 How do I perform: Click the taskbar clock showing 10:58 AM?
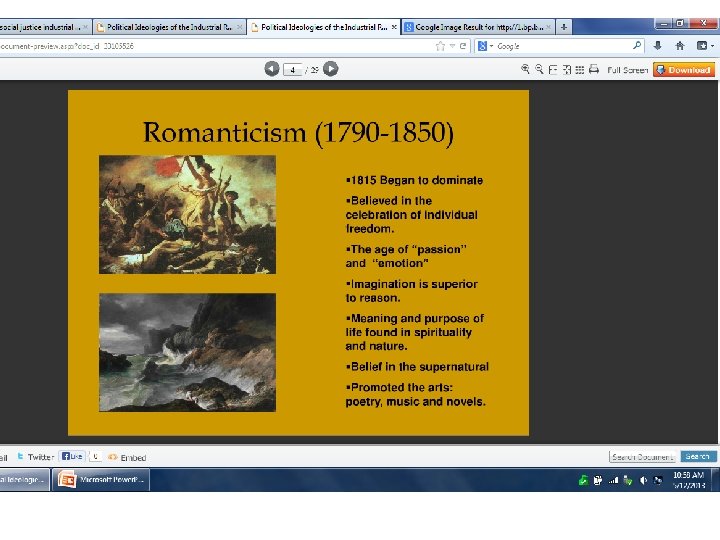(688, 480)
